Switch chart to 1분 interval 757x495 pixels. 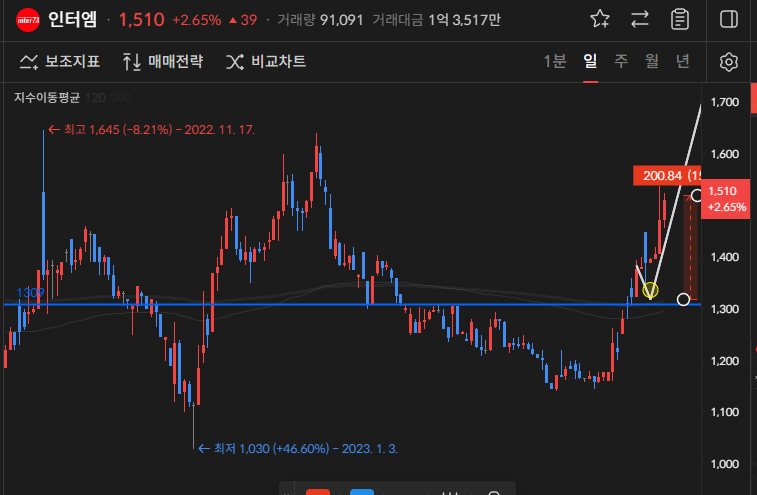(555, 61)
